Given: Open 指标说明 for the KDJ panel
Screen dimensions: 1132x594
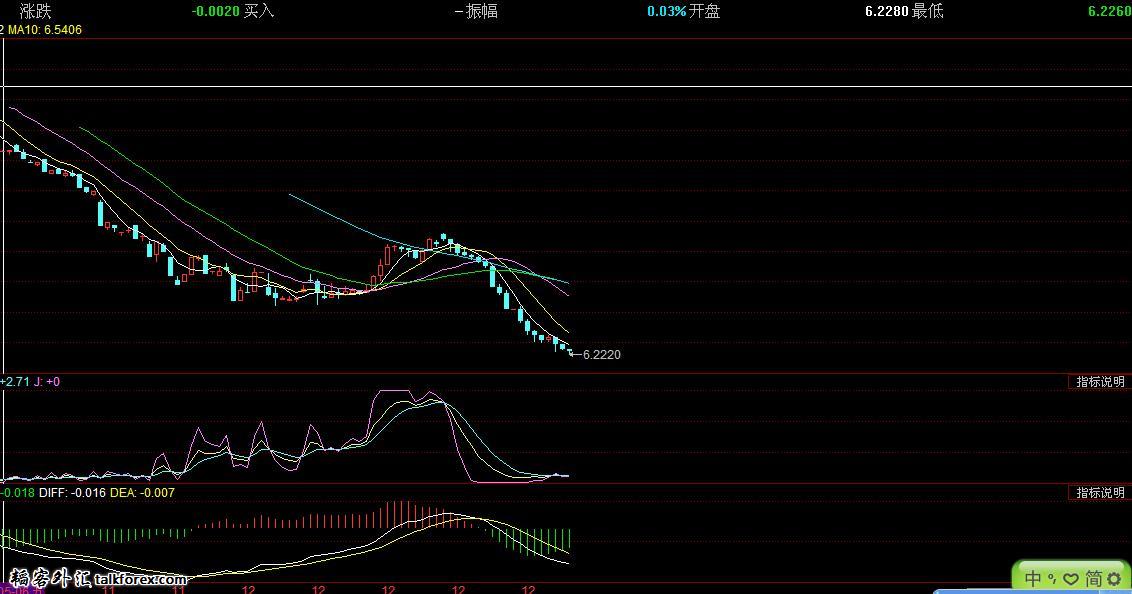Looking at the screenshot, I should tap(1100, 382).
